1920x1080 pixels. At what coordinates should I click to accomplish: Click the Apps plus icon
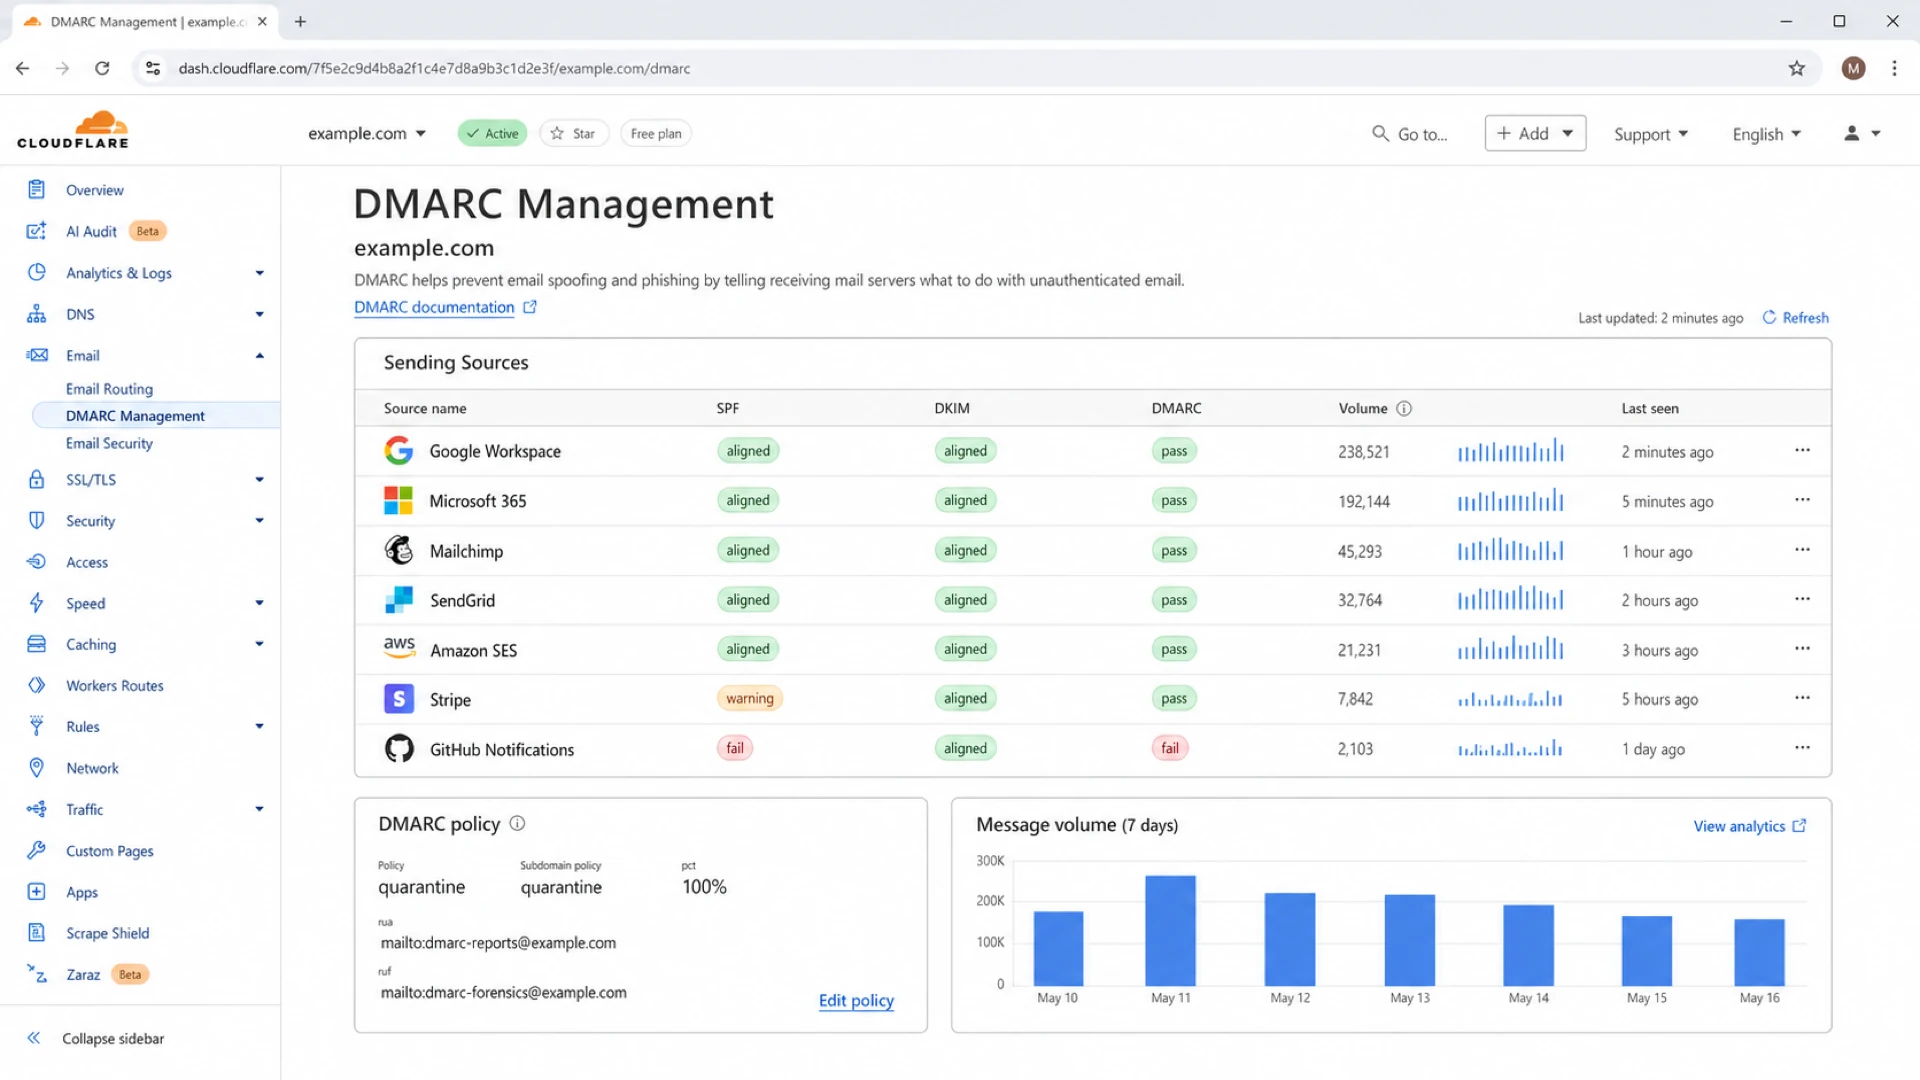pyautogui.click(x=37, y=892)
